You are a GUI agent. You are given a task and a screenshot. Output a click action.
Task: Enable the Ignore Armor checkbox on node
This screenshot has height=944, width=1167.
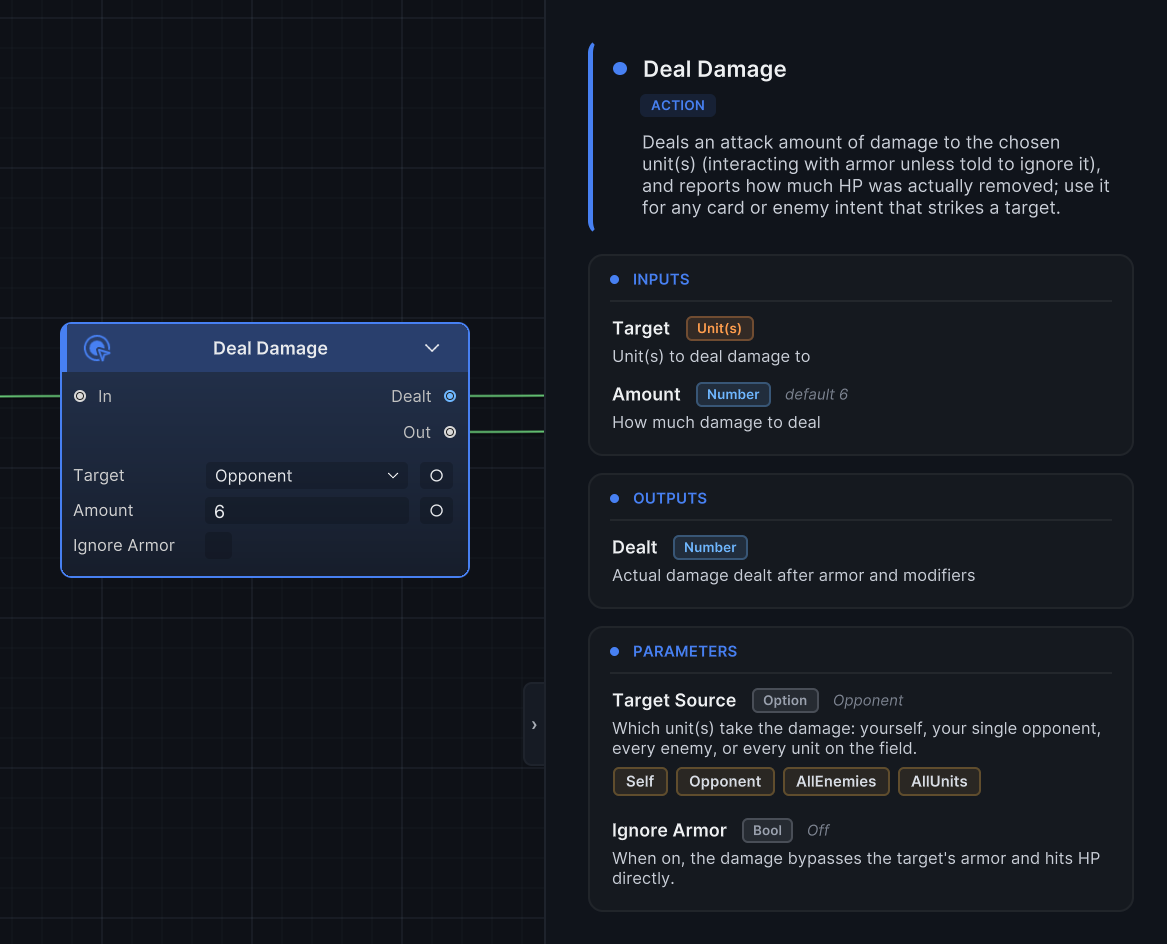(219, 546)
